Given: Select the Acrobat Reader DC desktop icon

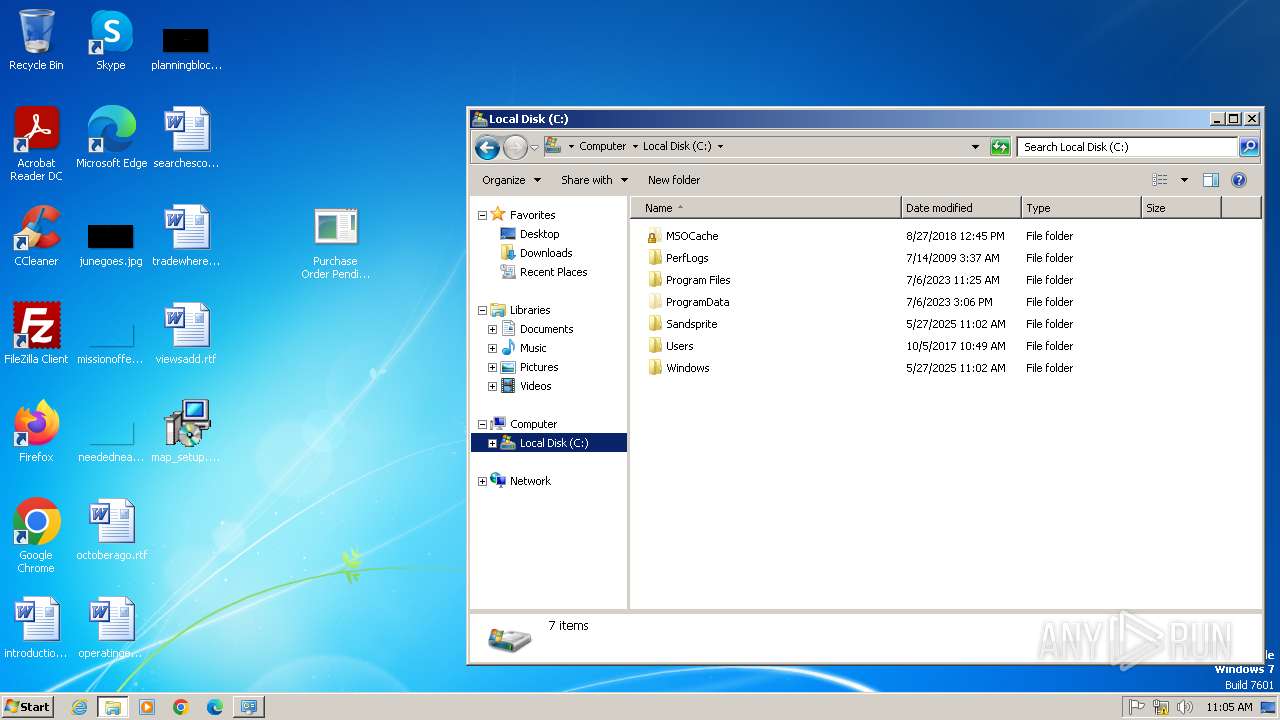Looking at the screenshot, I should pos(36,144).
